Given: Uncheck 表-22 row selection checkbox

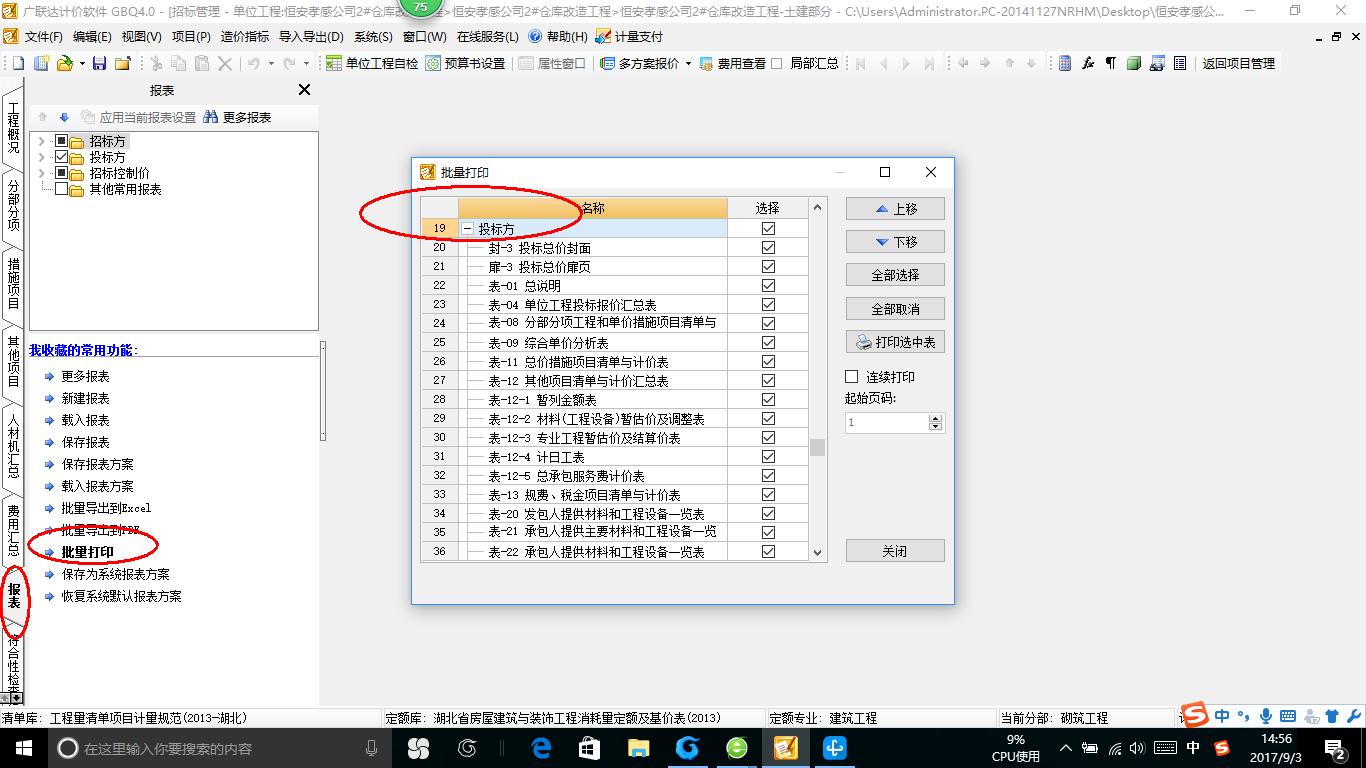Looking at the screenshot, I should (768, 551).
